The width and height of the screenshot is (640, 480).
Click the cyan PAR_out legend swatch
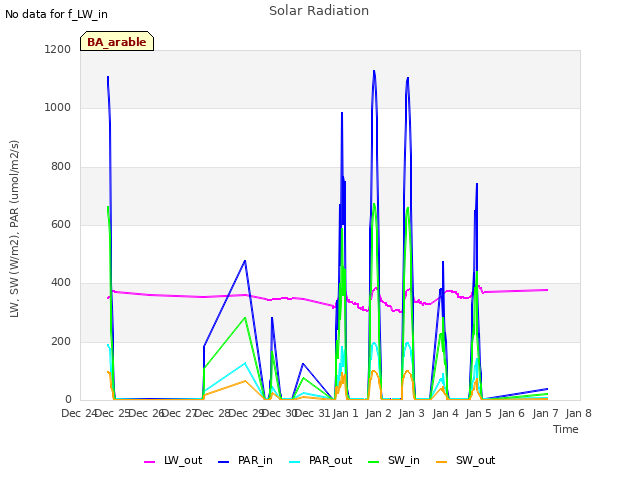(x=294, y=462)
